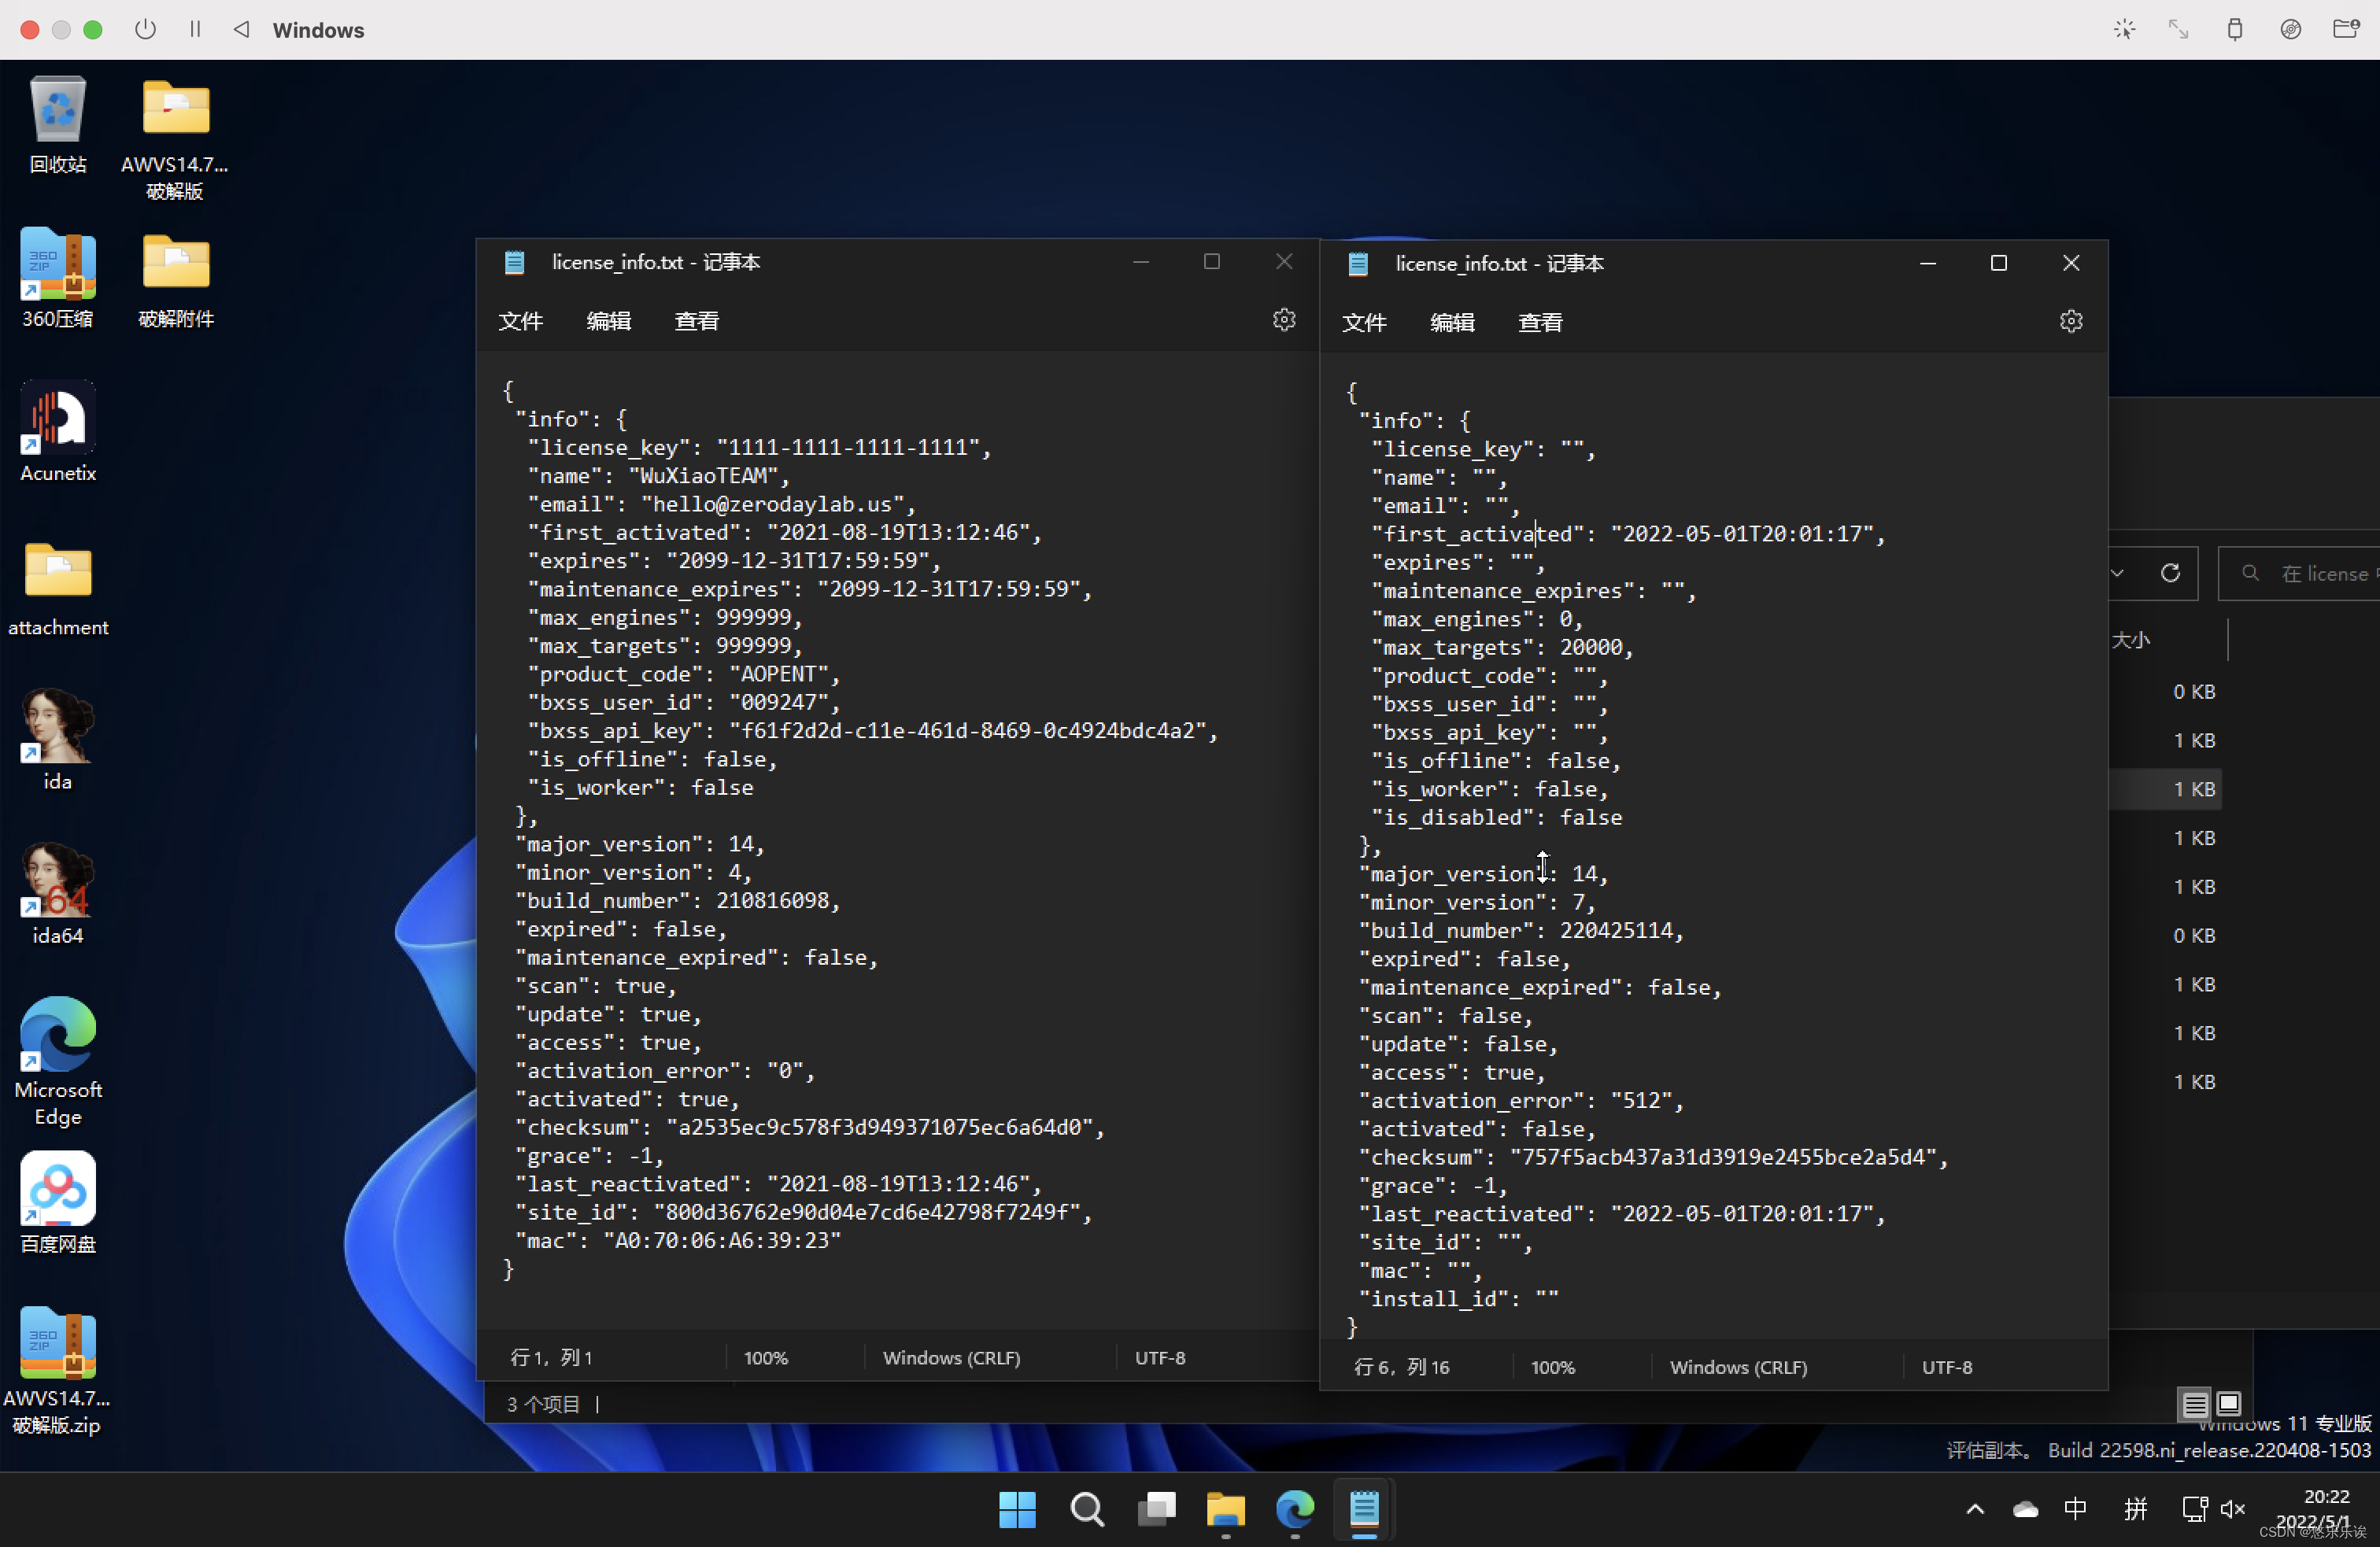Toggle the muted volume tray icon
This screenshot has height=1547, width=2380.
[x=2232, y=1509]
